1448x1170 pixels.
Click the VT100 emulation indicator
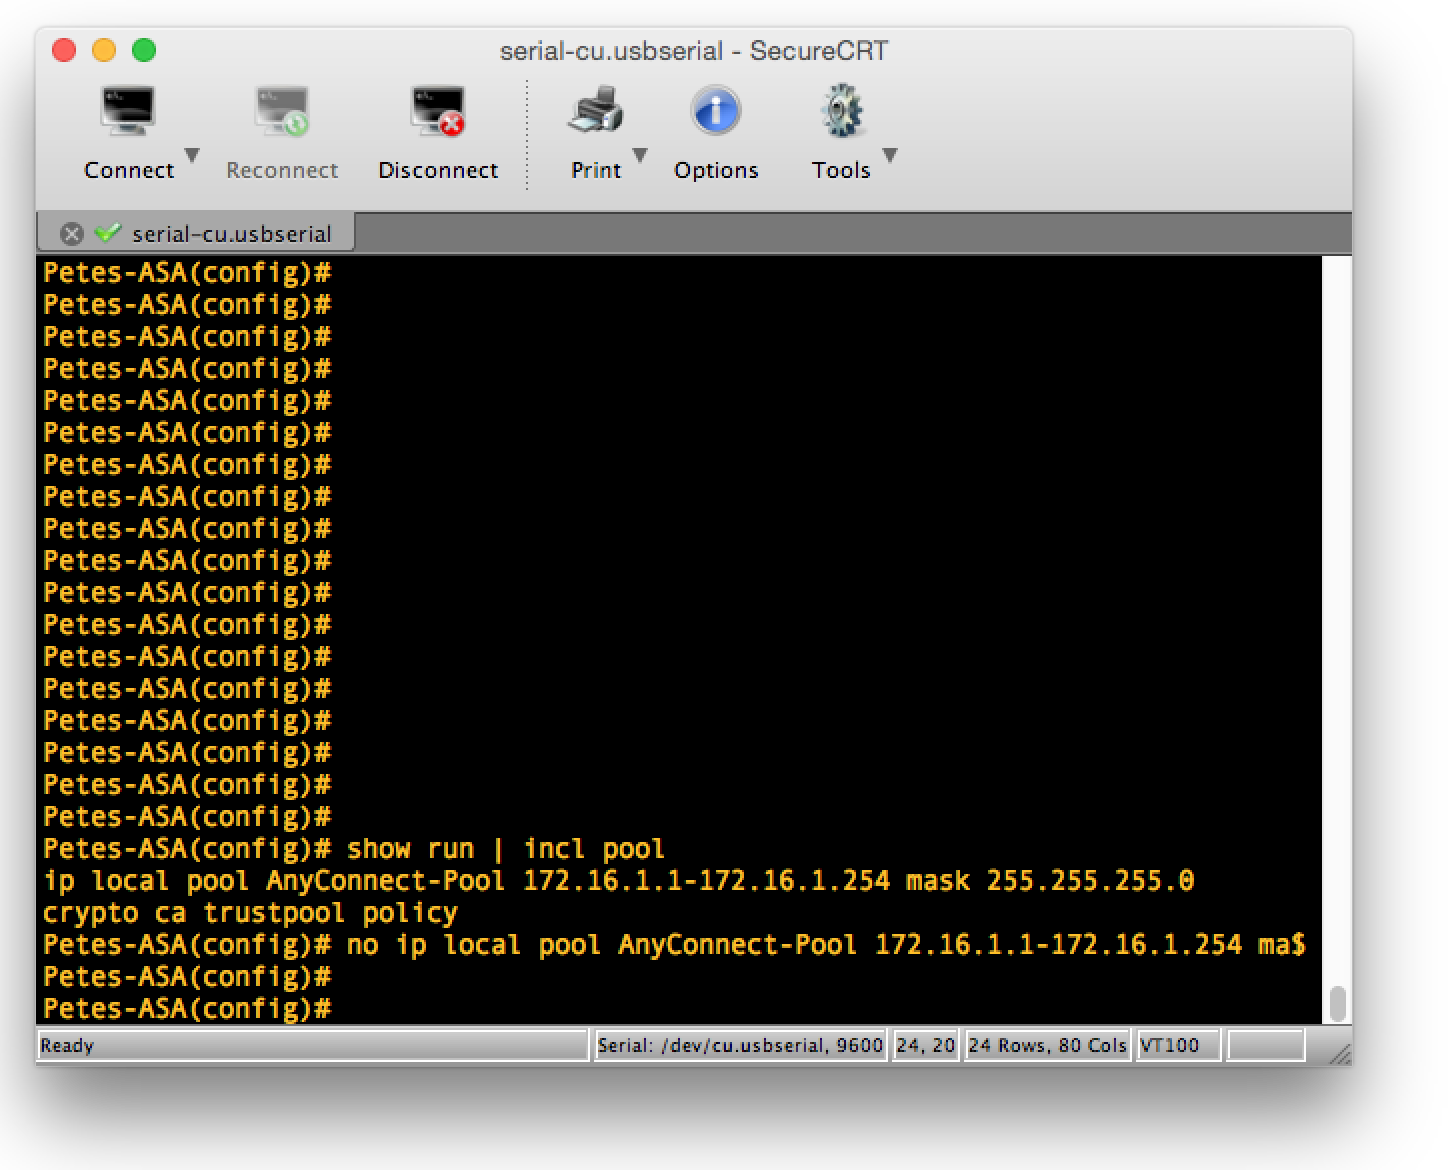1177,1045
